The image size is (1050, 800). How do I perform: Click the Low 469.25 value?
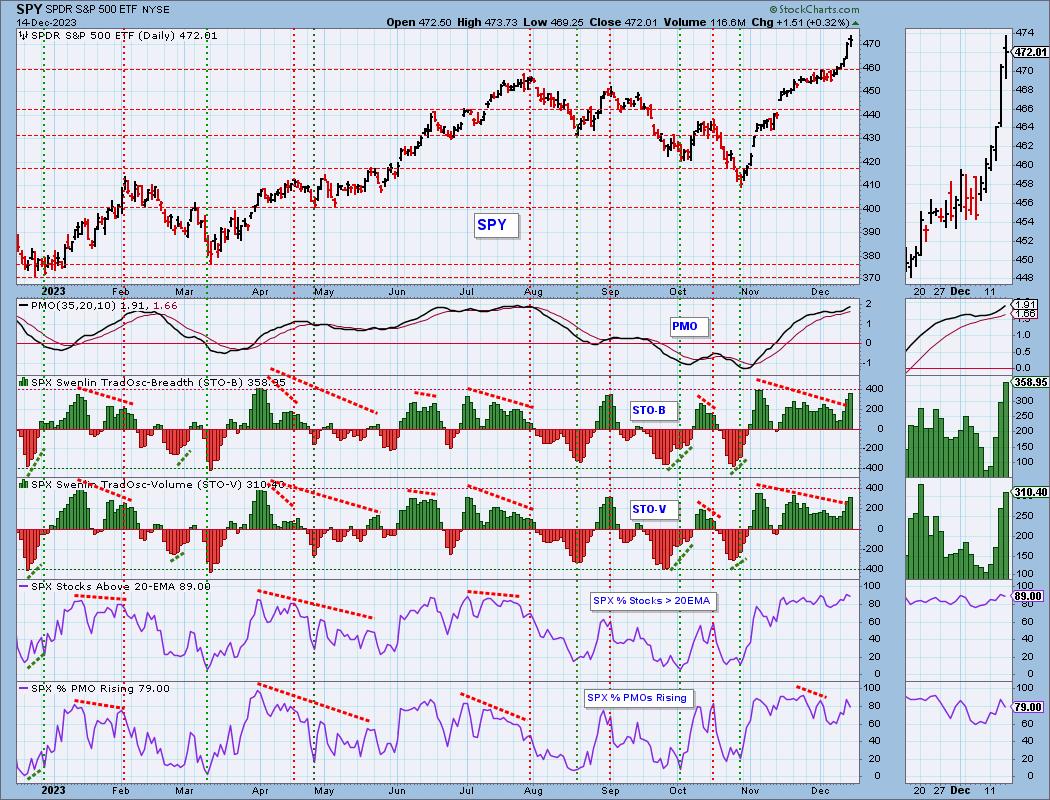click(x=553, y=22)
